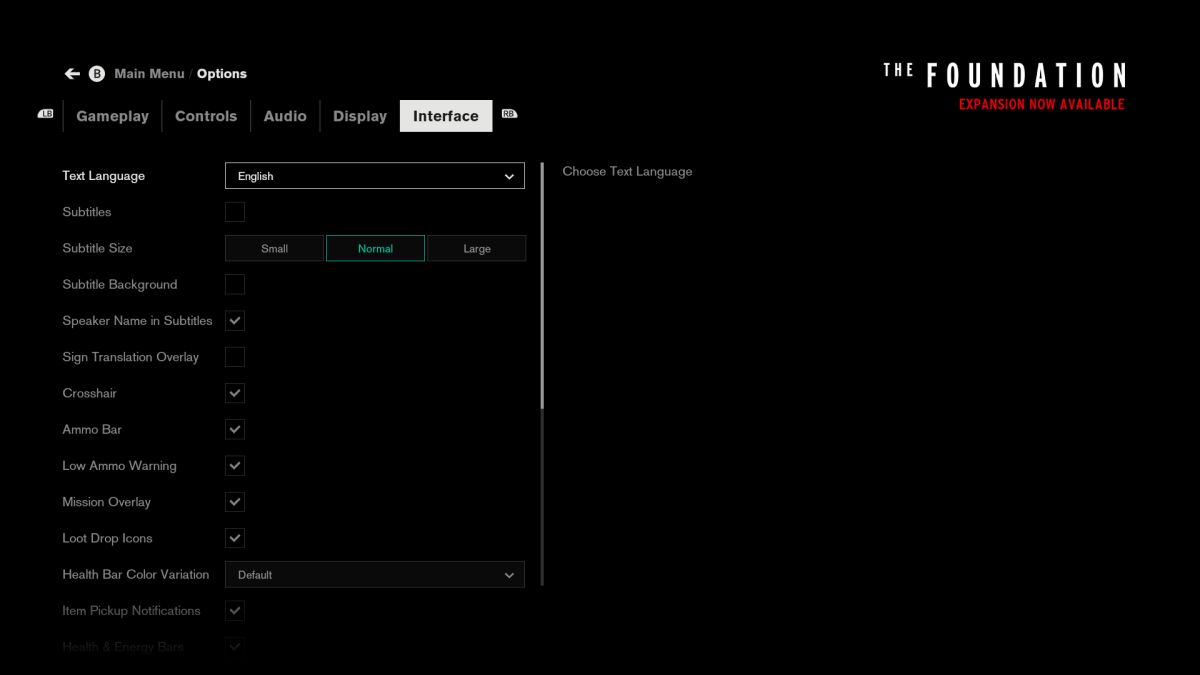Screen dimensions: 1200x675
Task: Open the Text Language dropdown
Action: 375,176
